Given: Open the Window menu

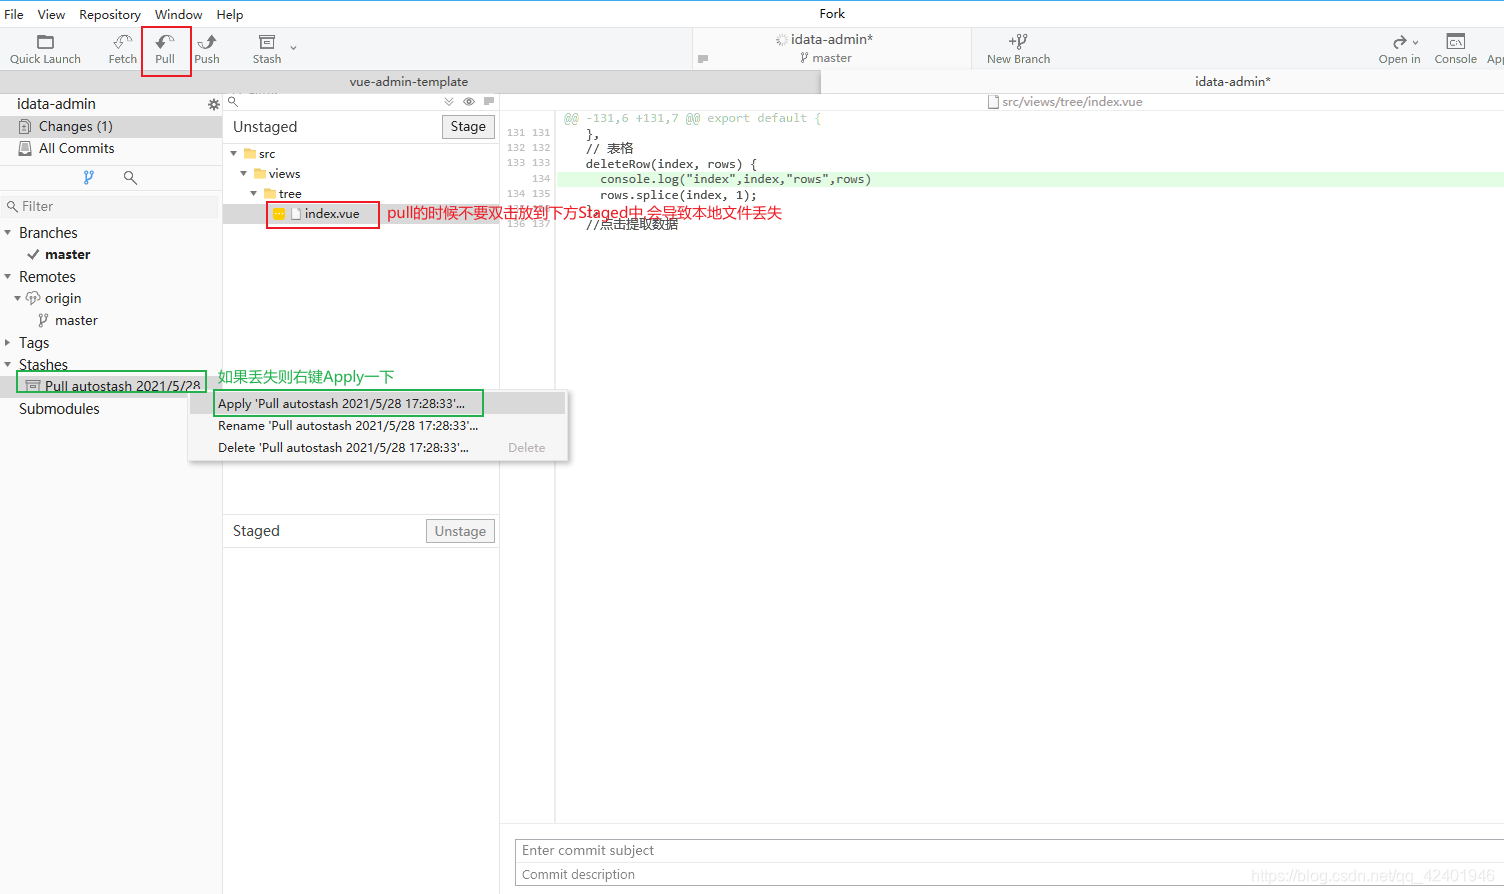Looking at the screenshot, I should click(x=178, y=14).
